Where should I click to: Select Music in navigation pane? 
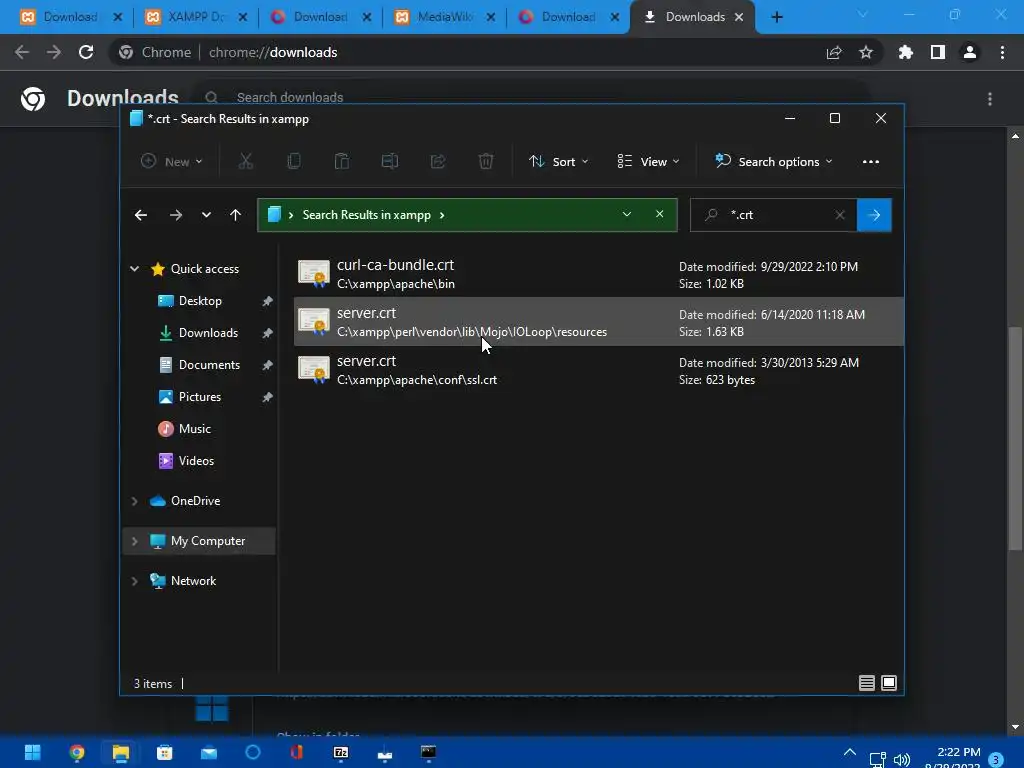click(194, 429)
